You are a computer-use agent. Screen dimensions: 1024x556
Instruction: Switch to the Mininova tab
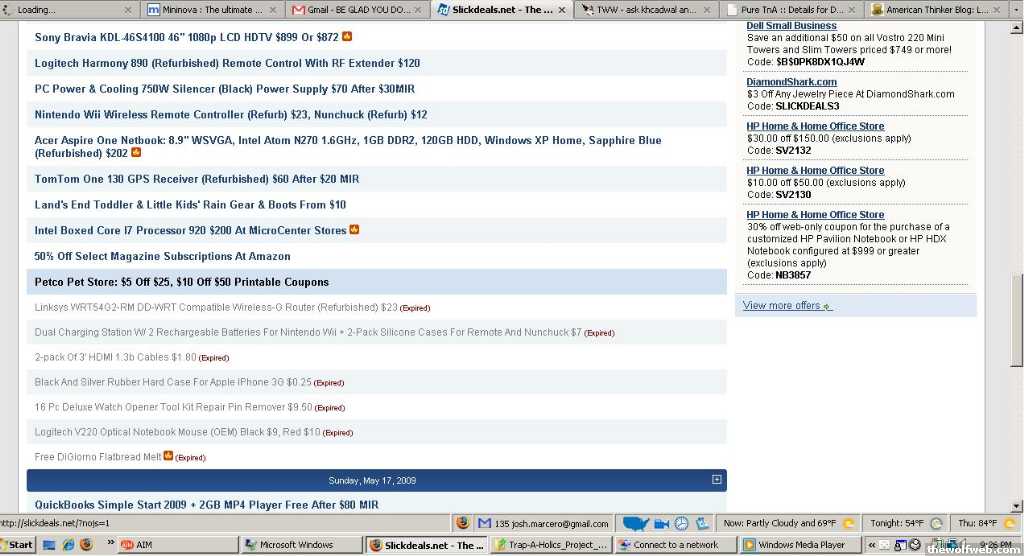pos(213,10)
